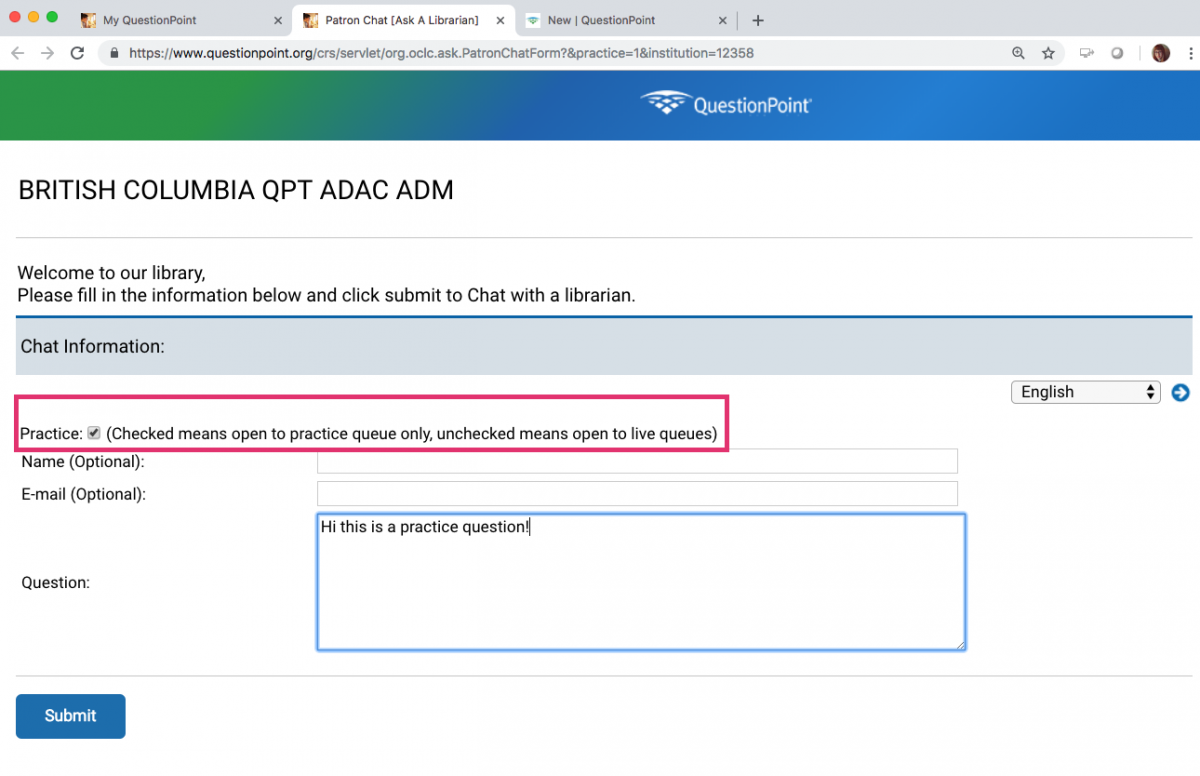
Task: Click in the E-mail (Optional) field
Action: [x=637, y=494]
